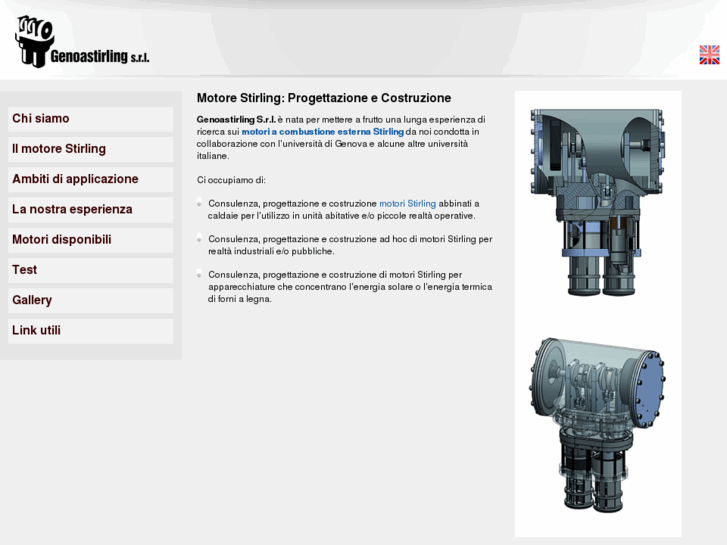The image size is (727, 545).
Task: Click bullet marker beside 'apparecchiature' item
Action: click(x=199, y=275)
